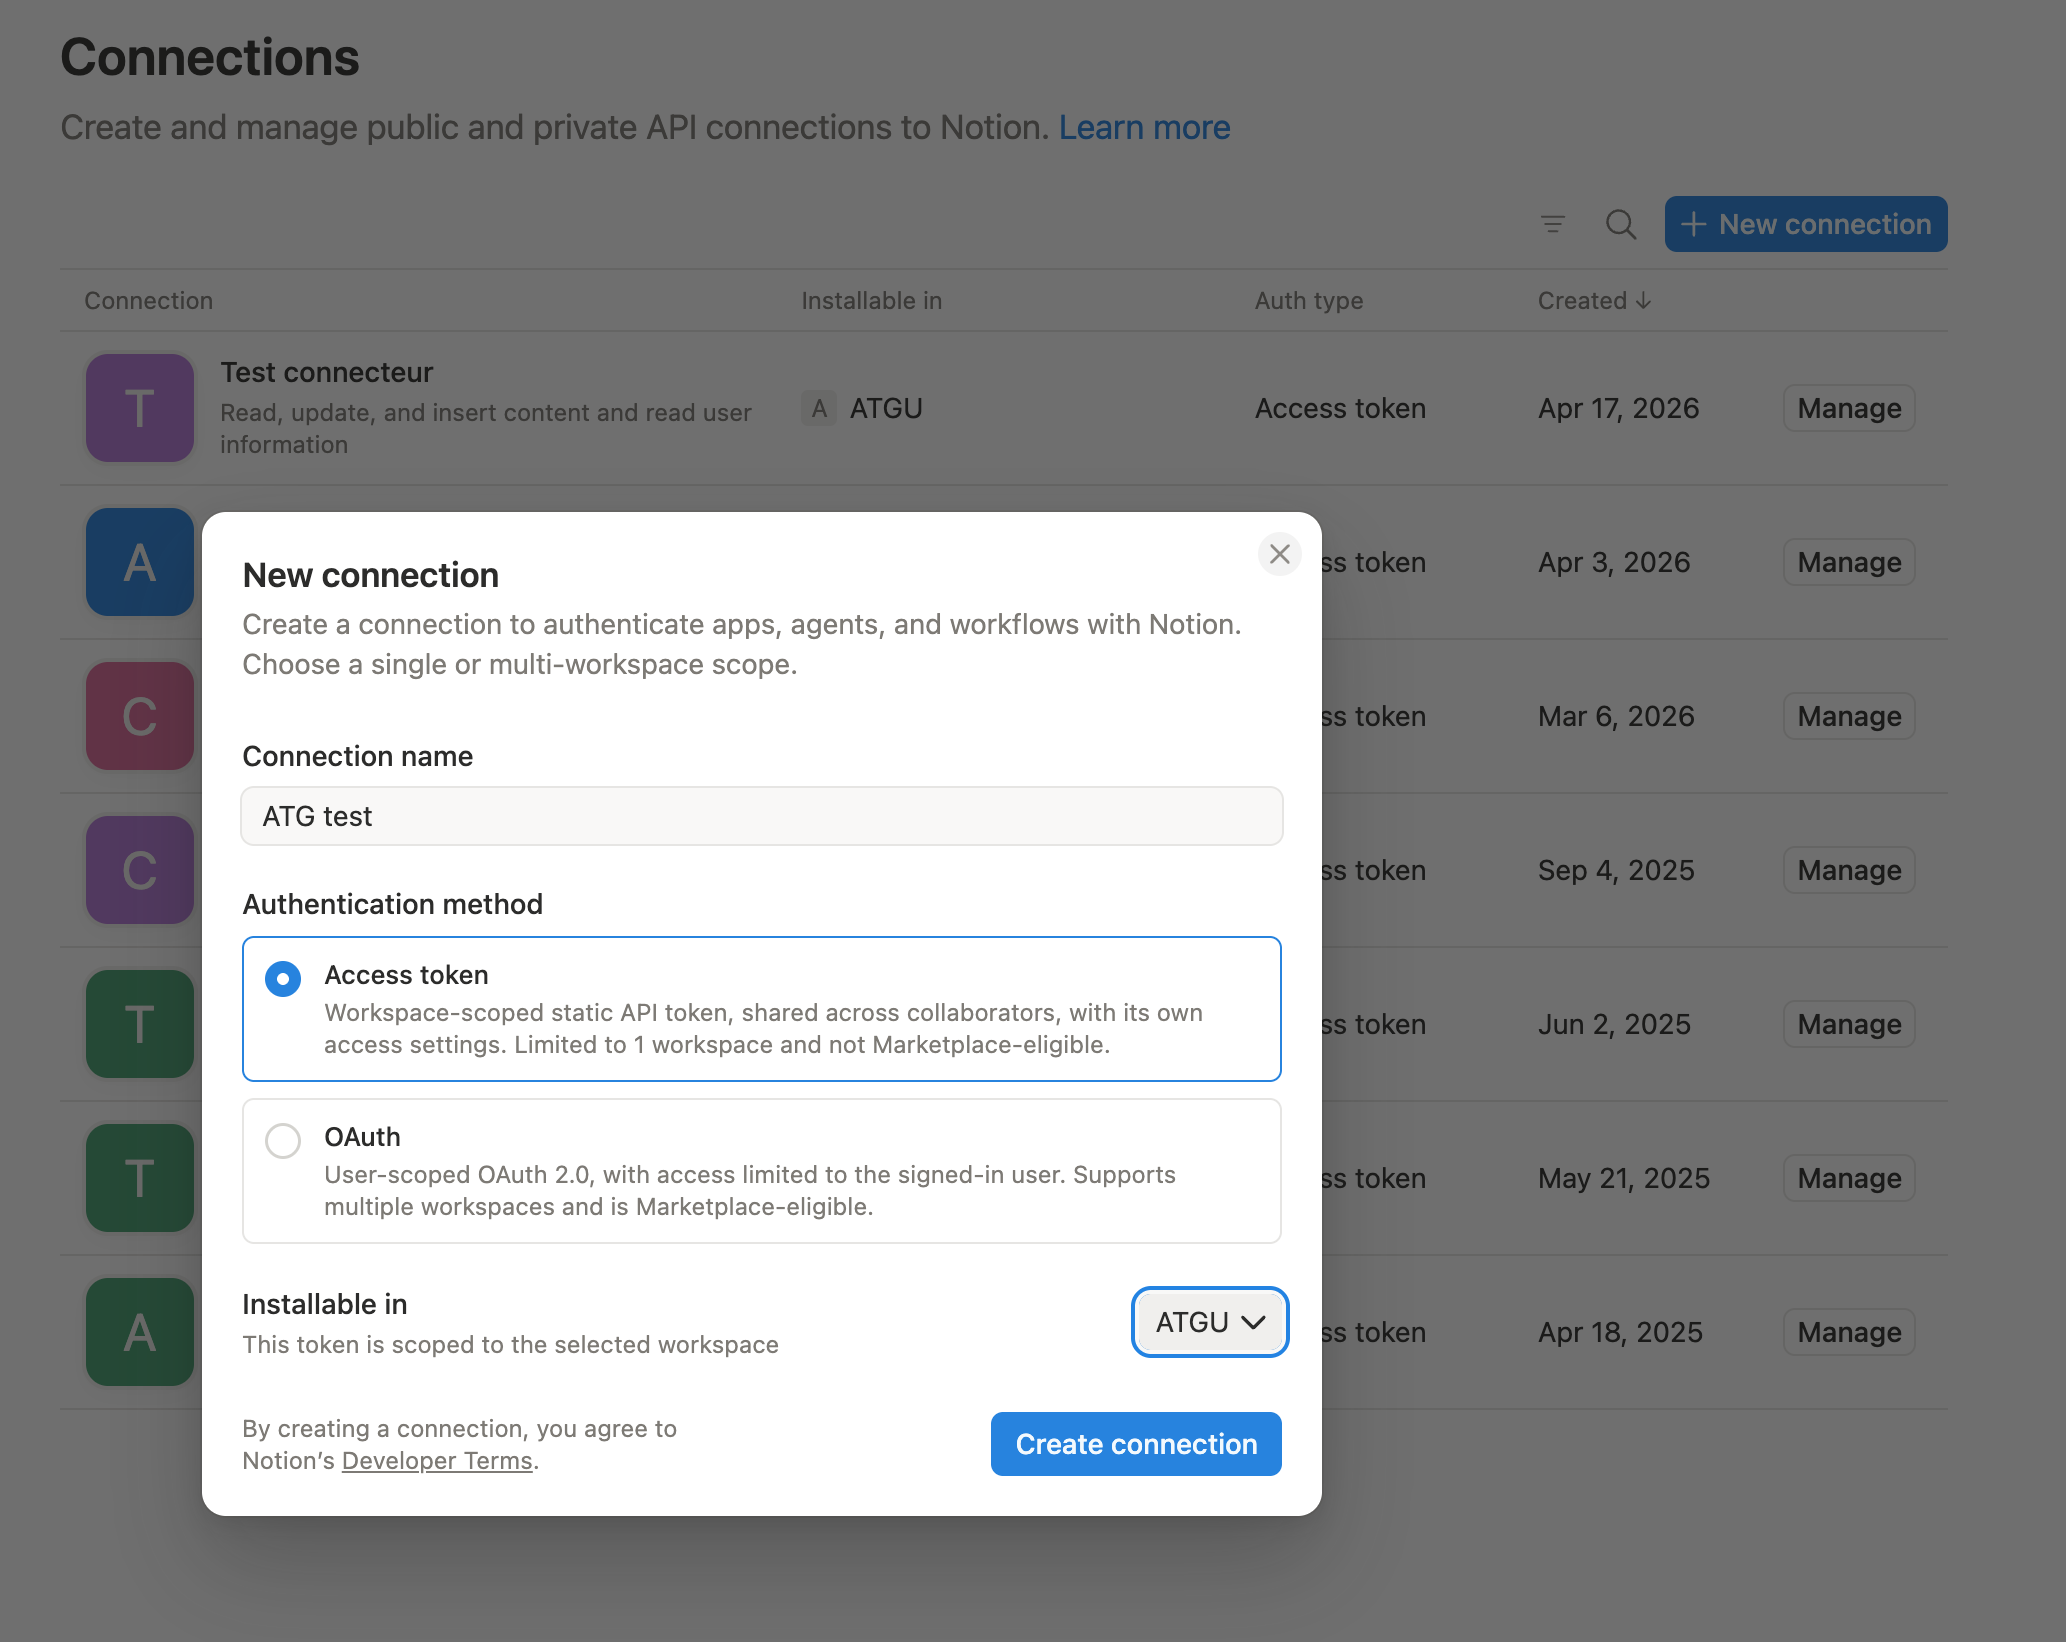Click the May 21, 2025 created date
2066x1642 pixels.
pos(1624,1178)
